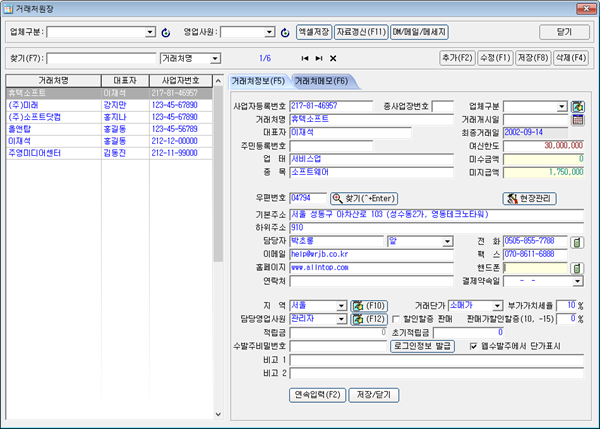Screen dimensions: 600x429
Task: Click the 닫기 button
Action: pyautogui.click(x=564, y=32)
